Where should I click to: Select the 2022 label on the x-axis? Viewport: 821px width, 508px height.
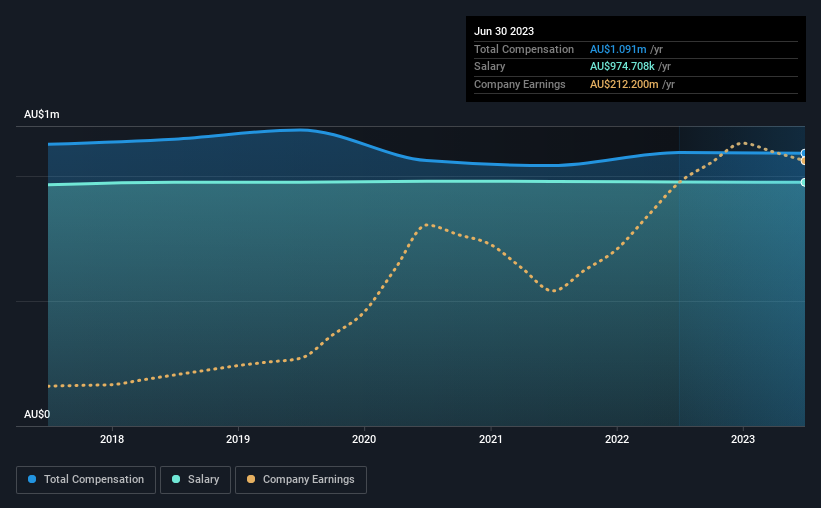coord(617,439)
